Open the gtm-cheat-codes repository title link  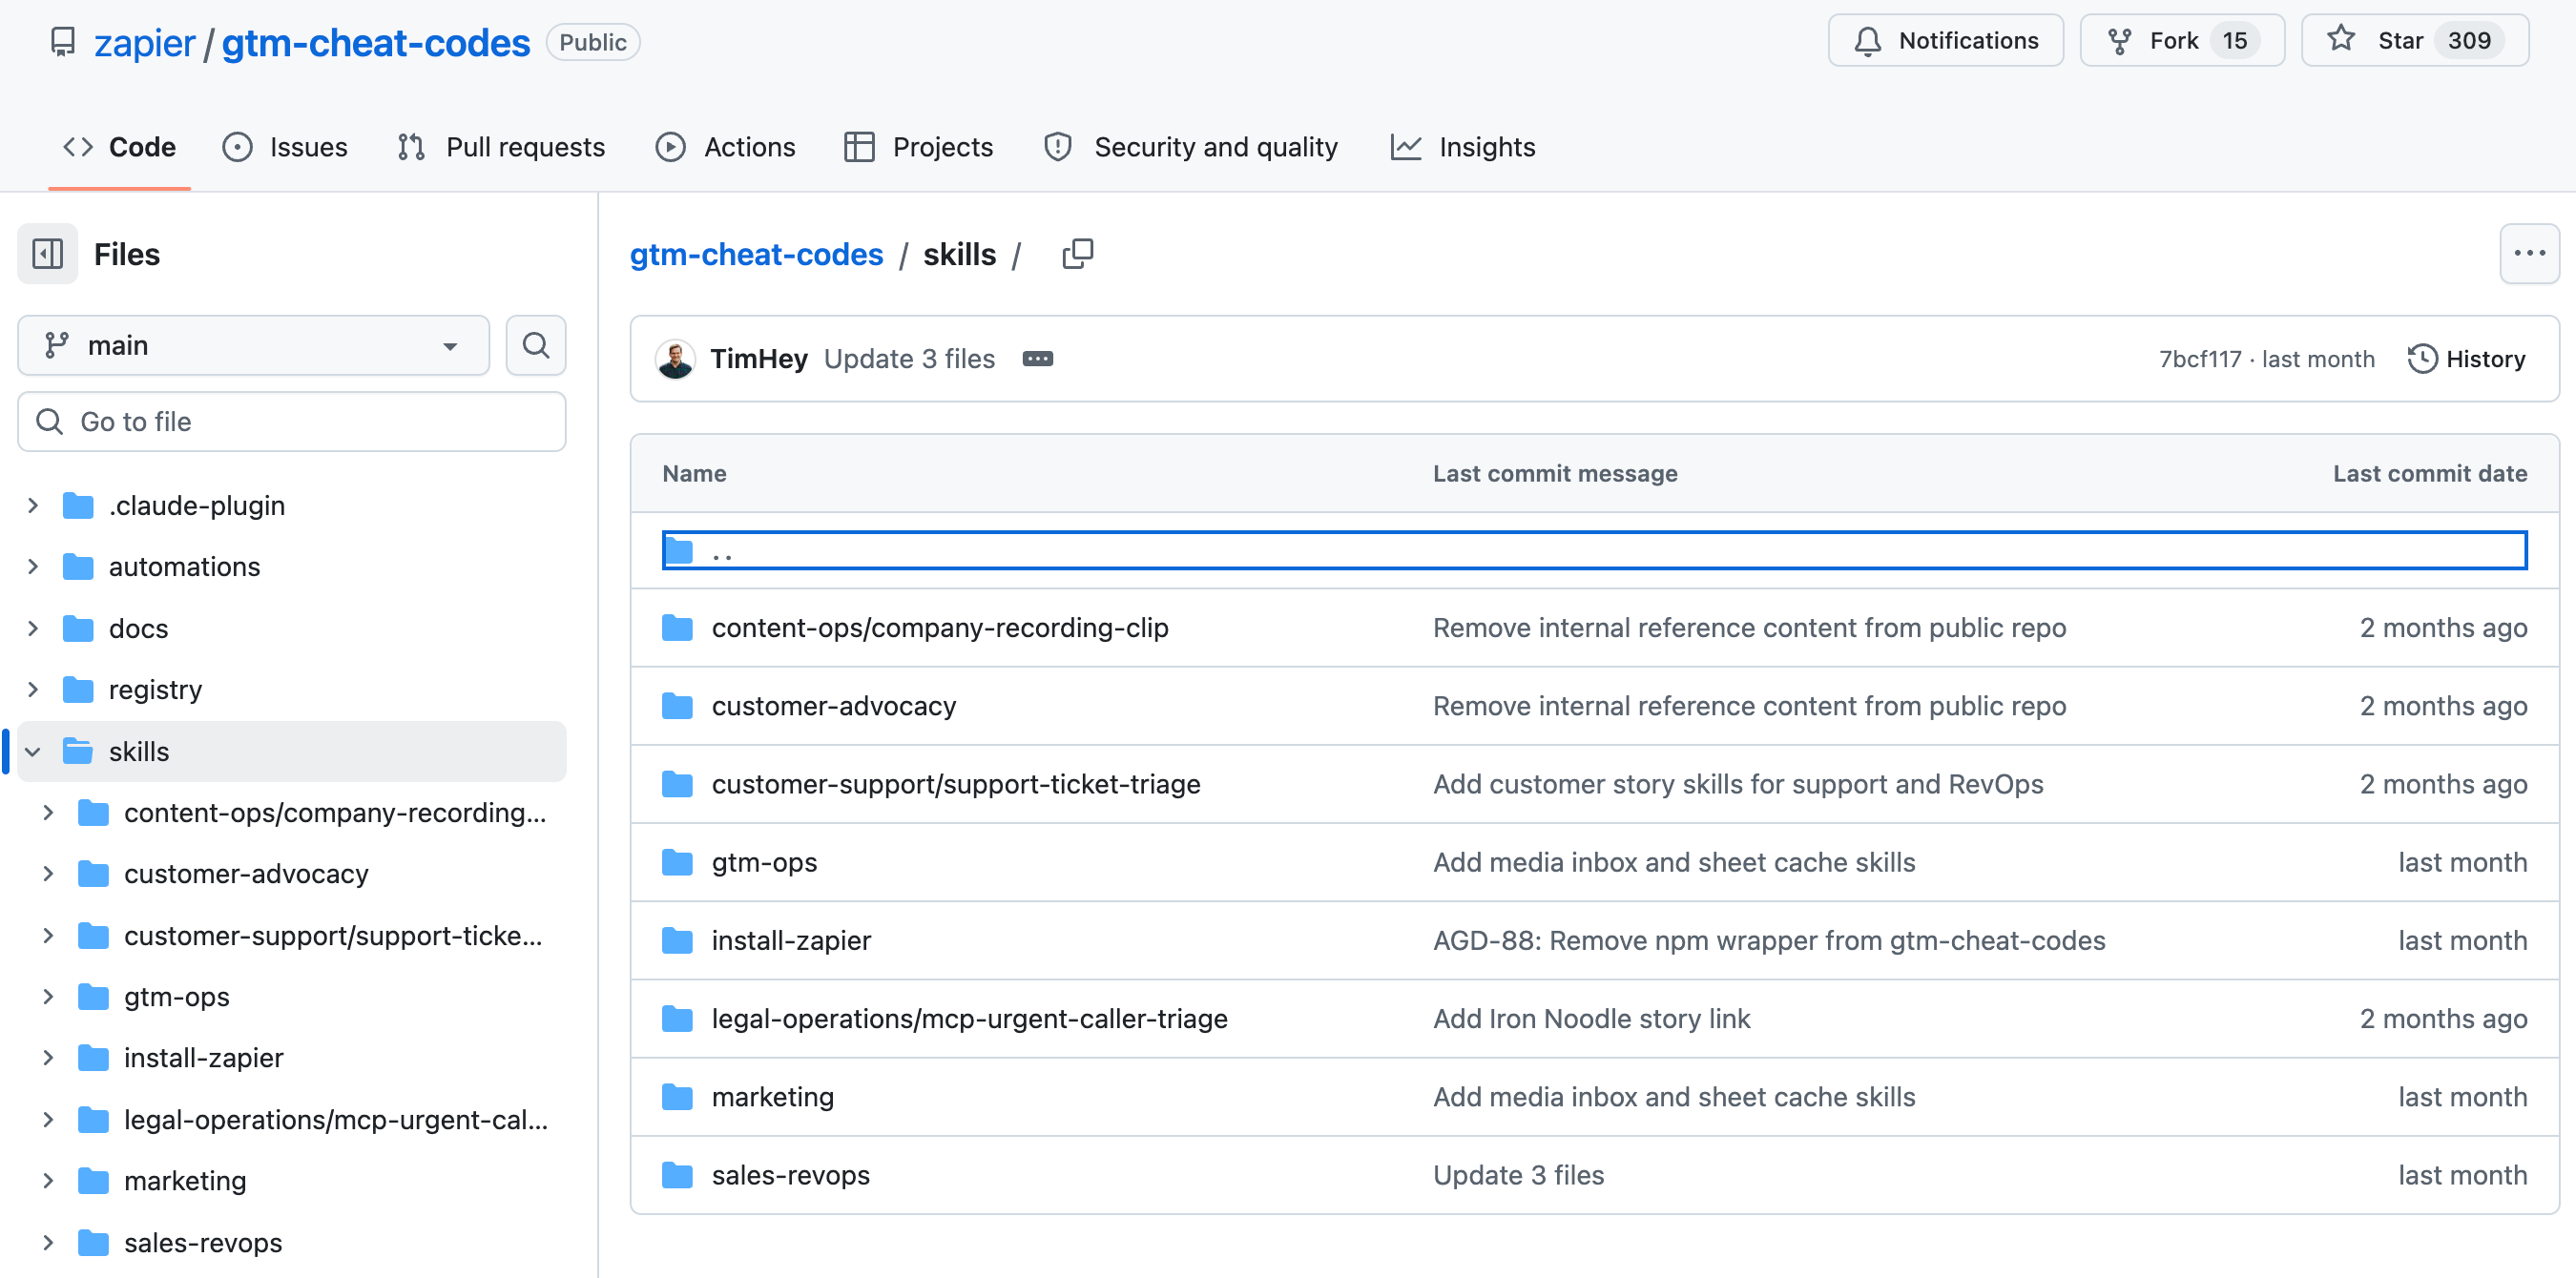tap(376, 43)
